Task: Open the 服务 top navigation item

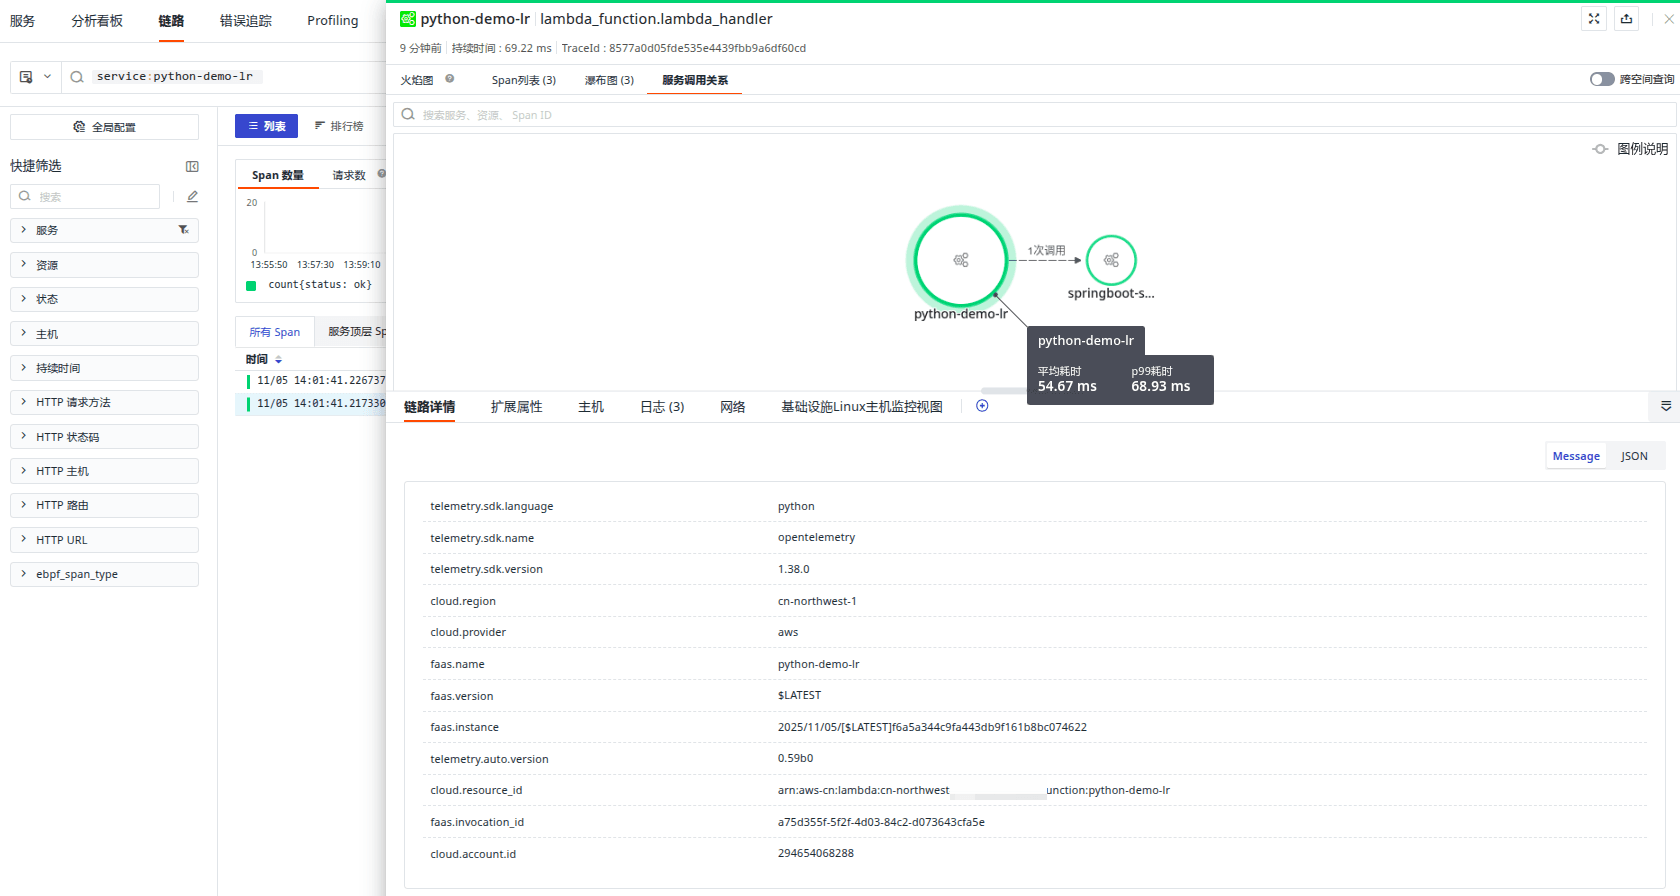Action: [22, 21]
